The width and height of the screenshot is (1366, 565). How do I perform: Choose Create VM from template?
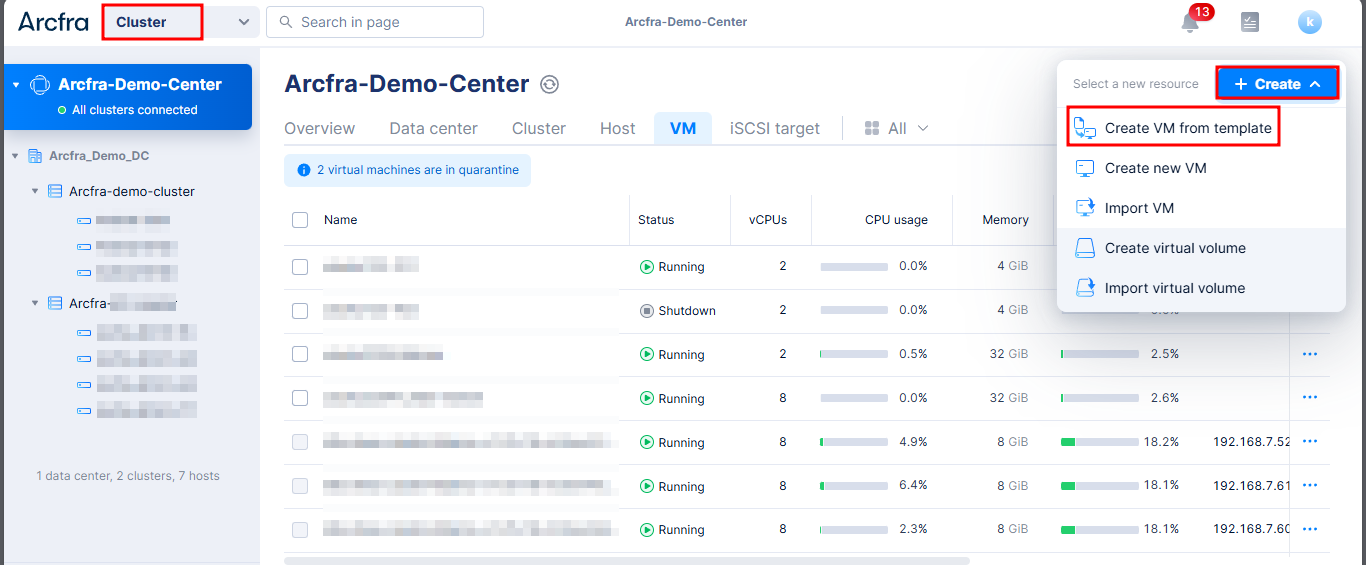coord(1187,128)
